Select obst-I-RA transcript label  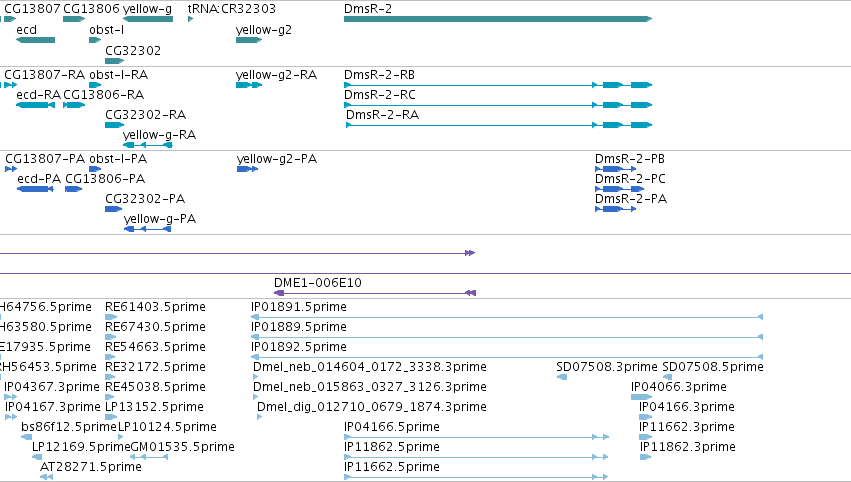(118, 74)
